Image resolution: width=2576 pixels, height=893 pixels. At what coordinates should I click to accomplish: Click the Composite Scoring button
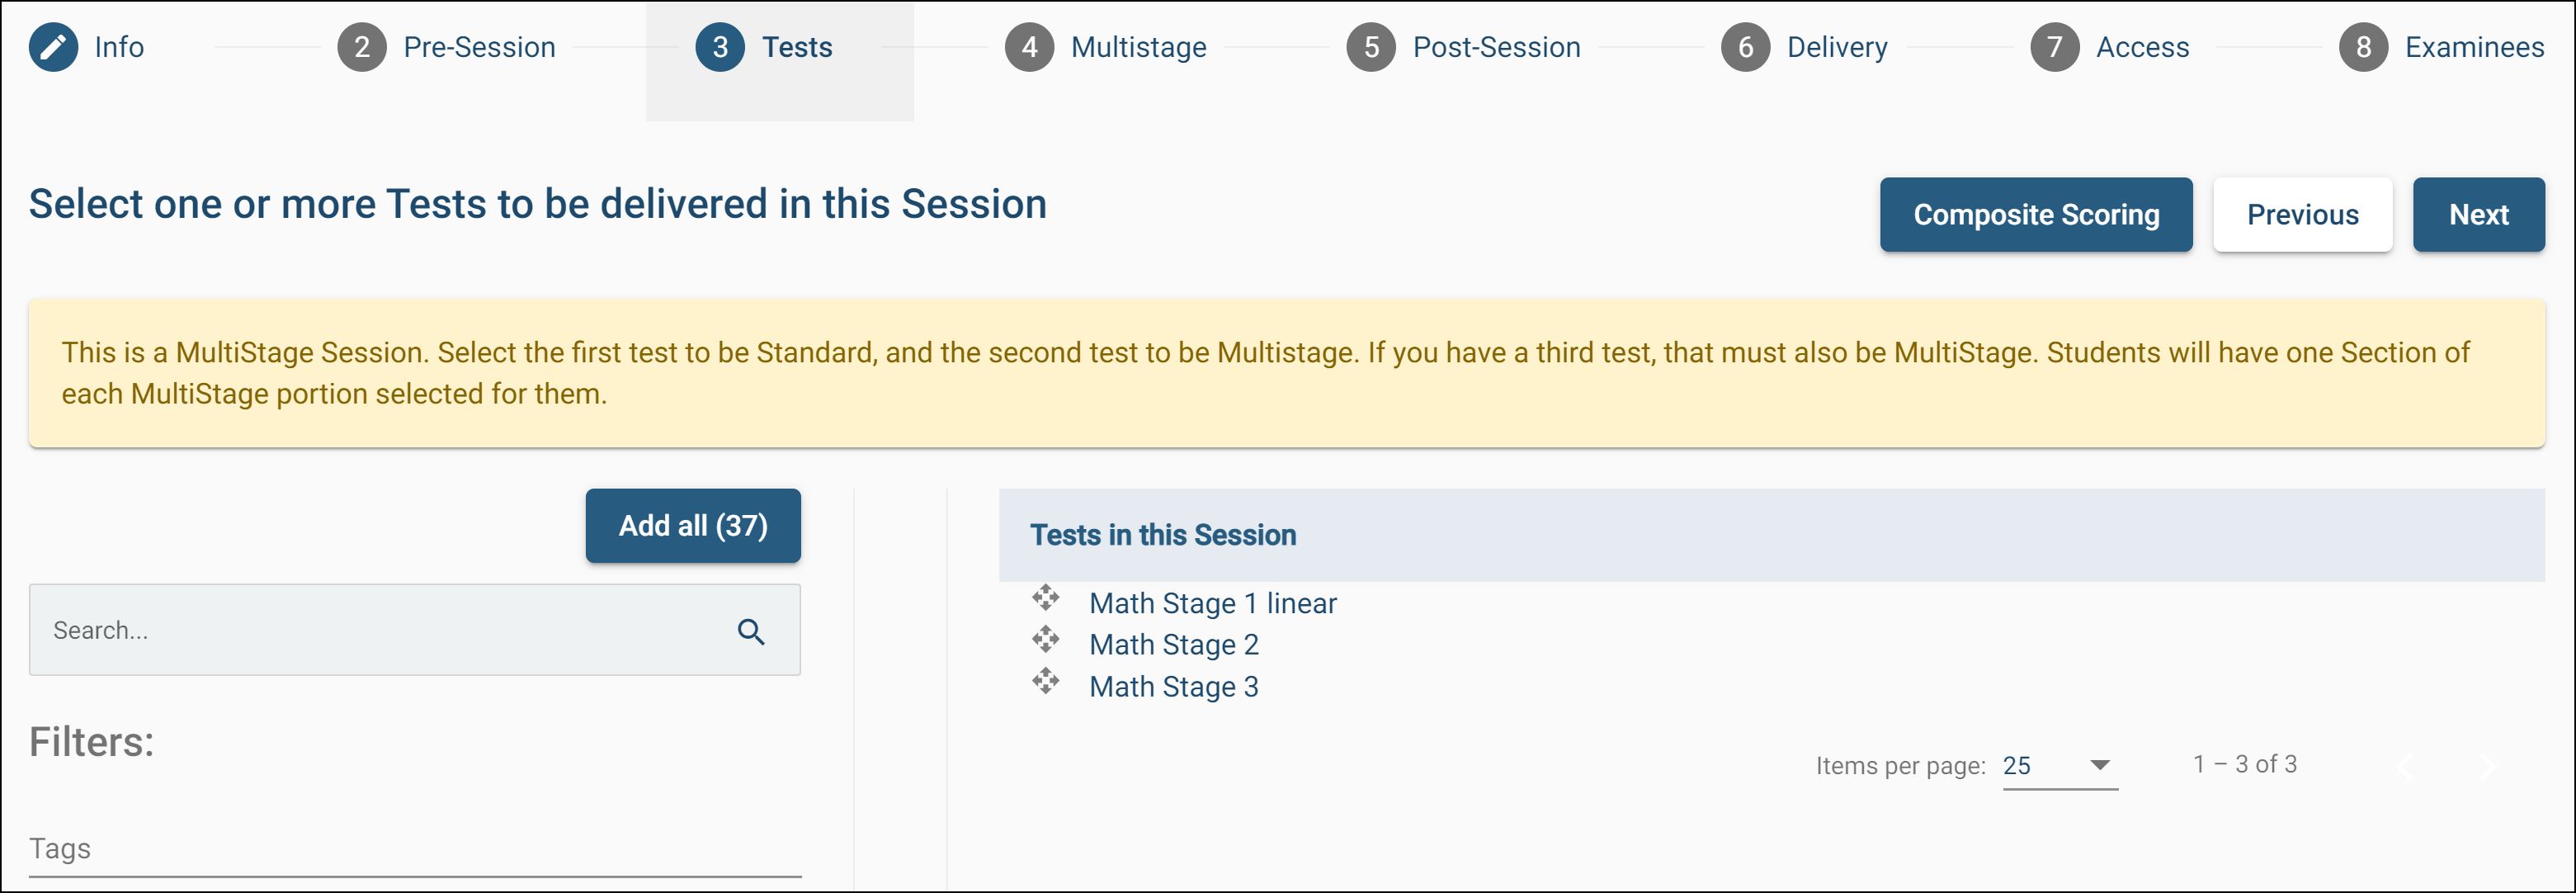pos(2035,215)
